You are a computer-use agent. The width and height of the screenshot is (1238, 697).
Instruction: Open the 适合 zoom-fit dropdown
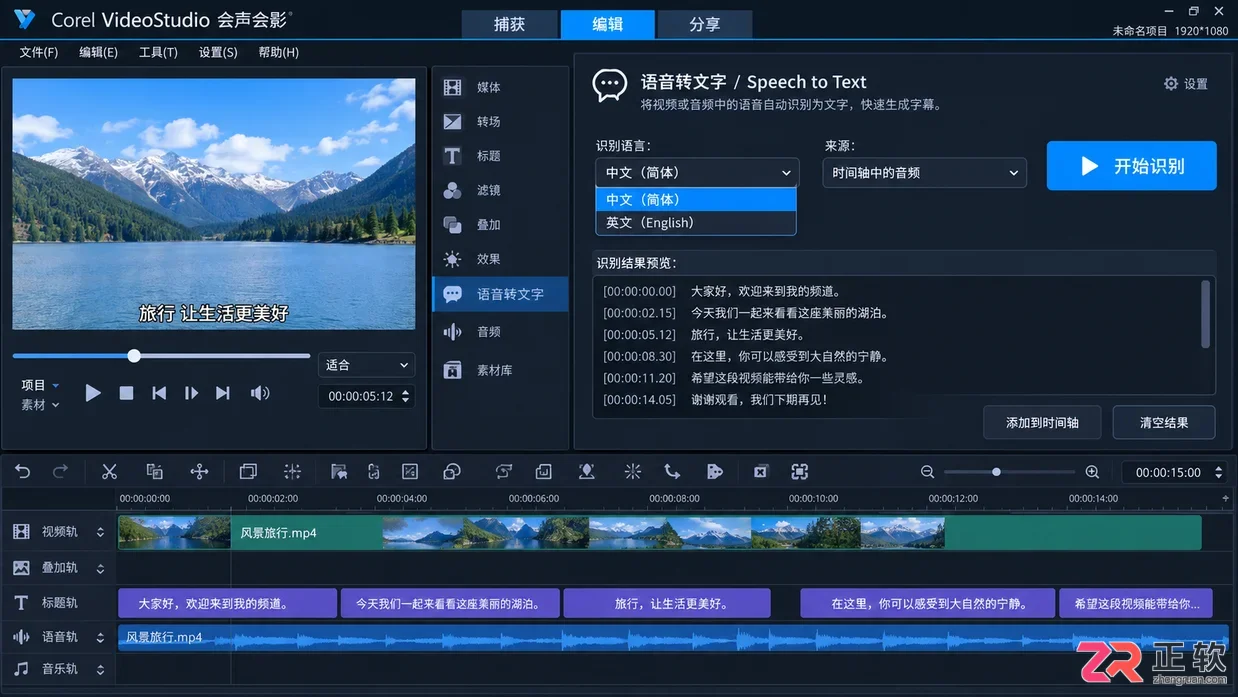point(366,365)
